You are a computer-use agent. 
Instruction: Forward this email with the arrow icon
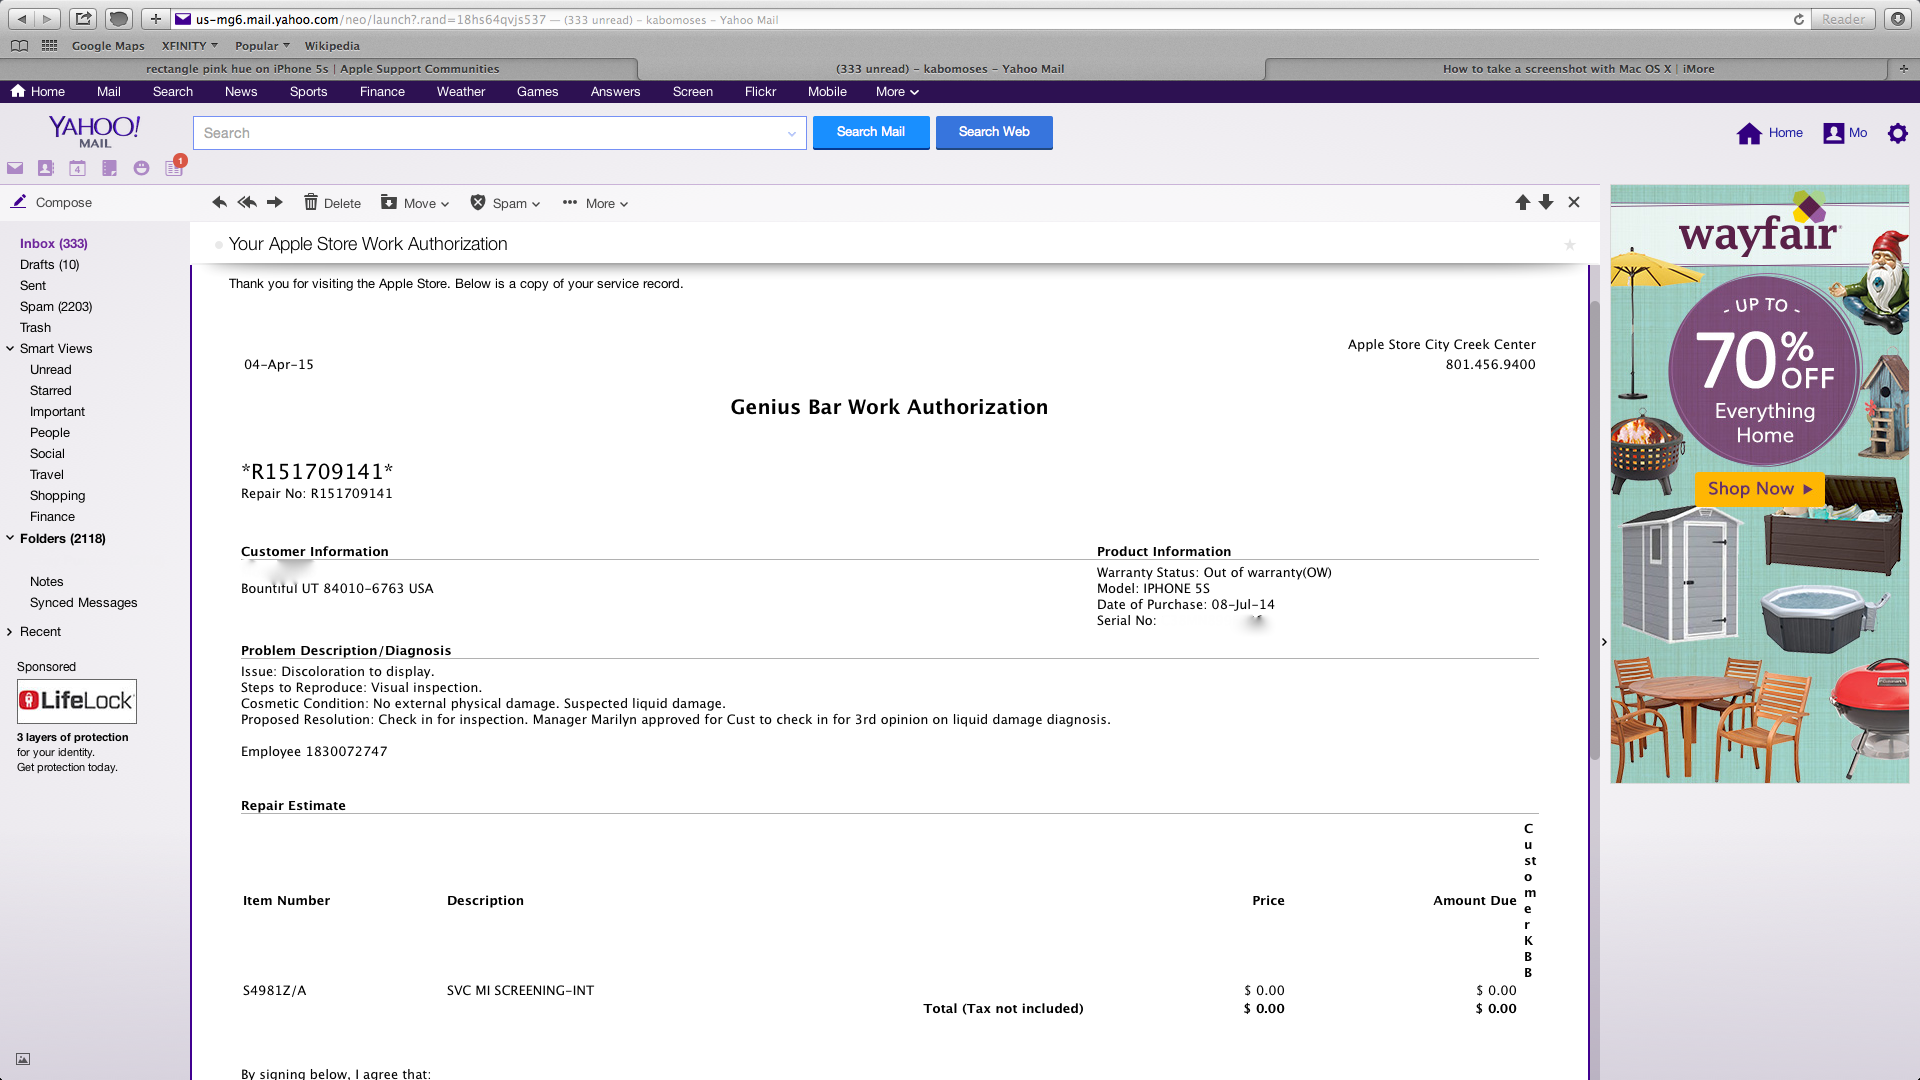click(275, 203)
